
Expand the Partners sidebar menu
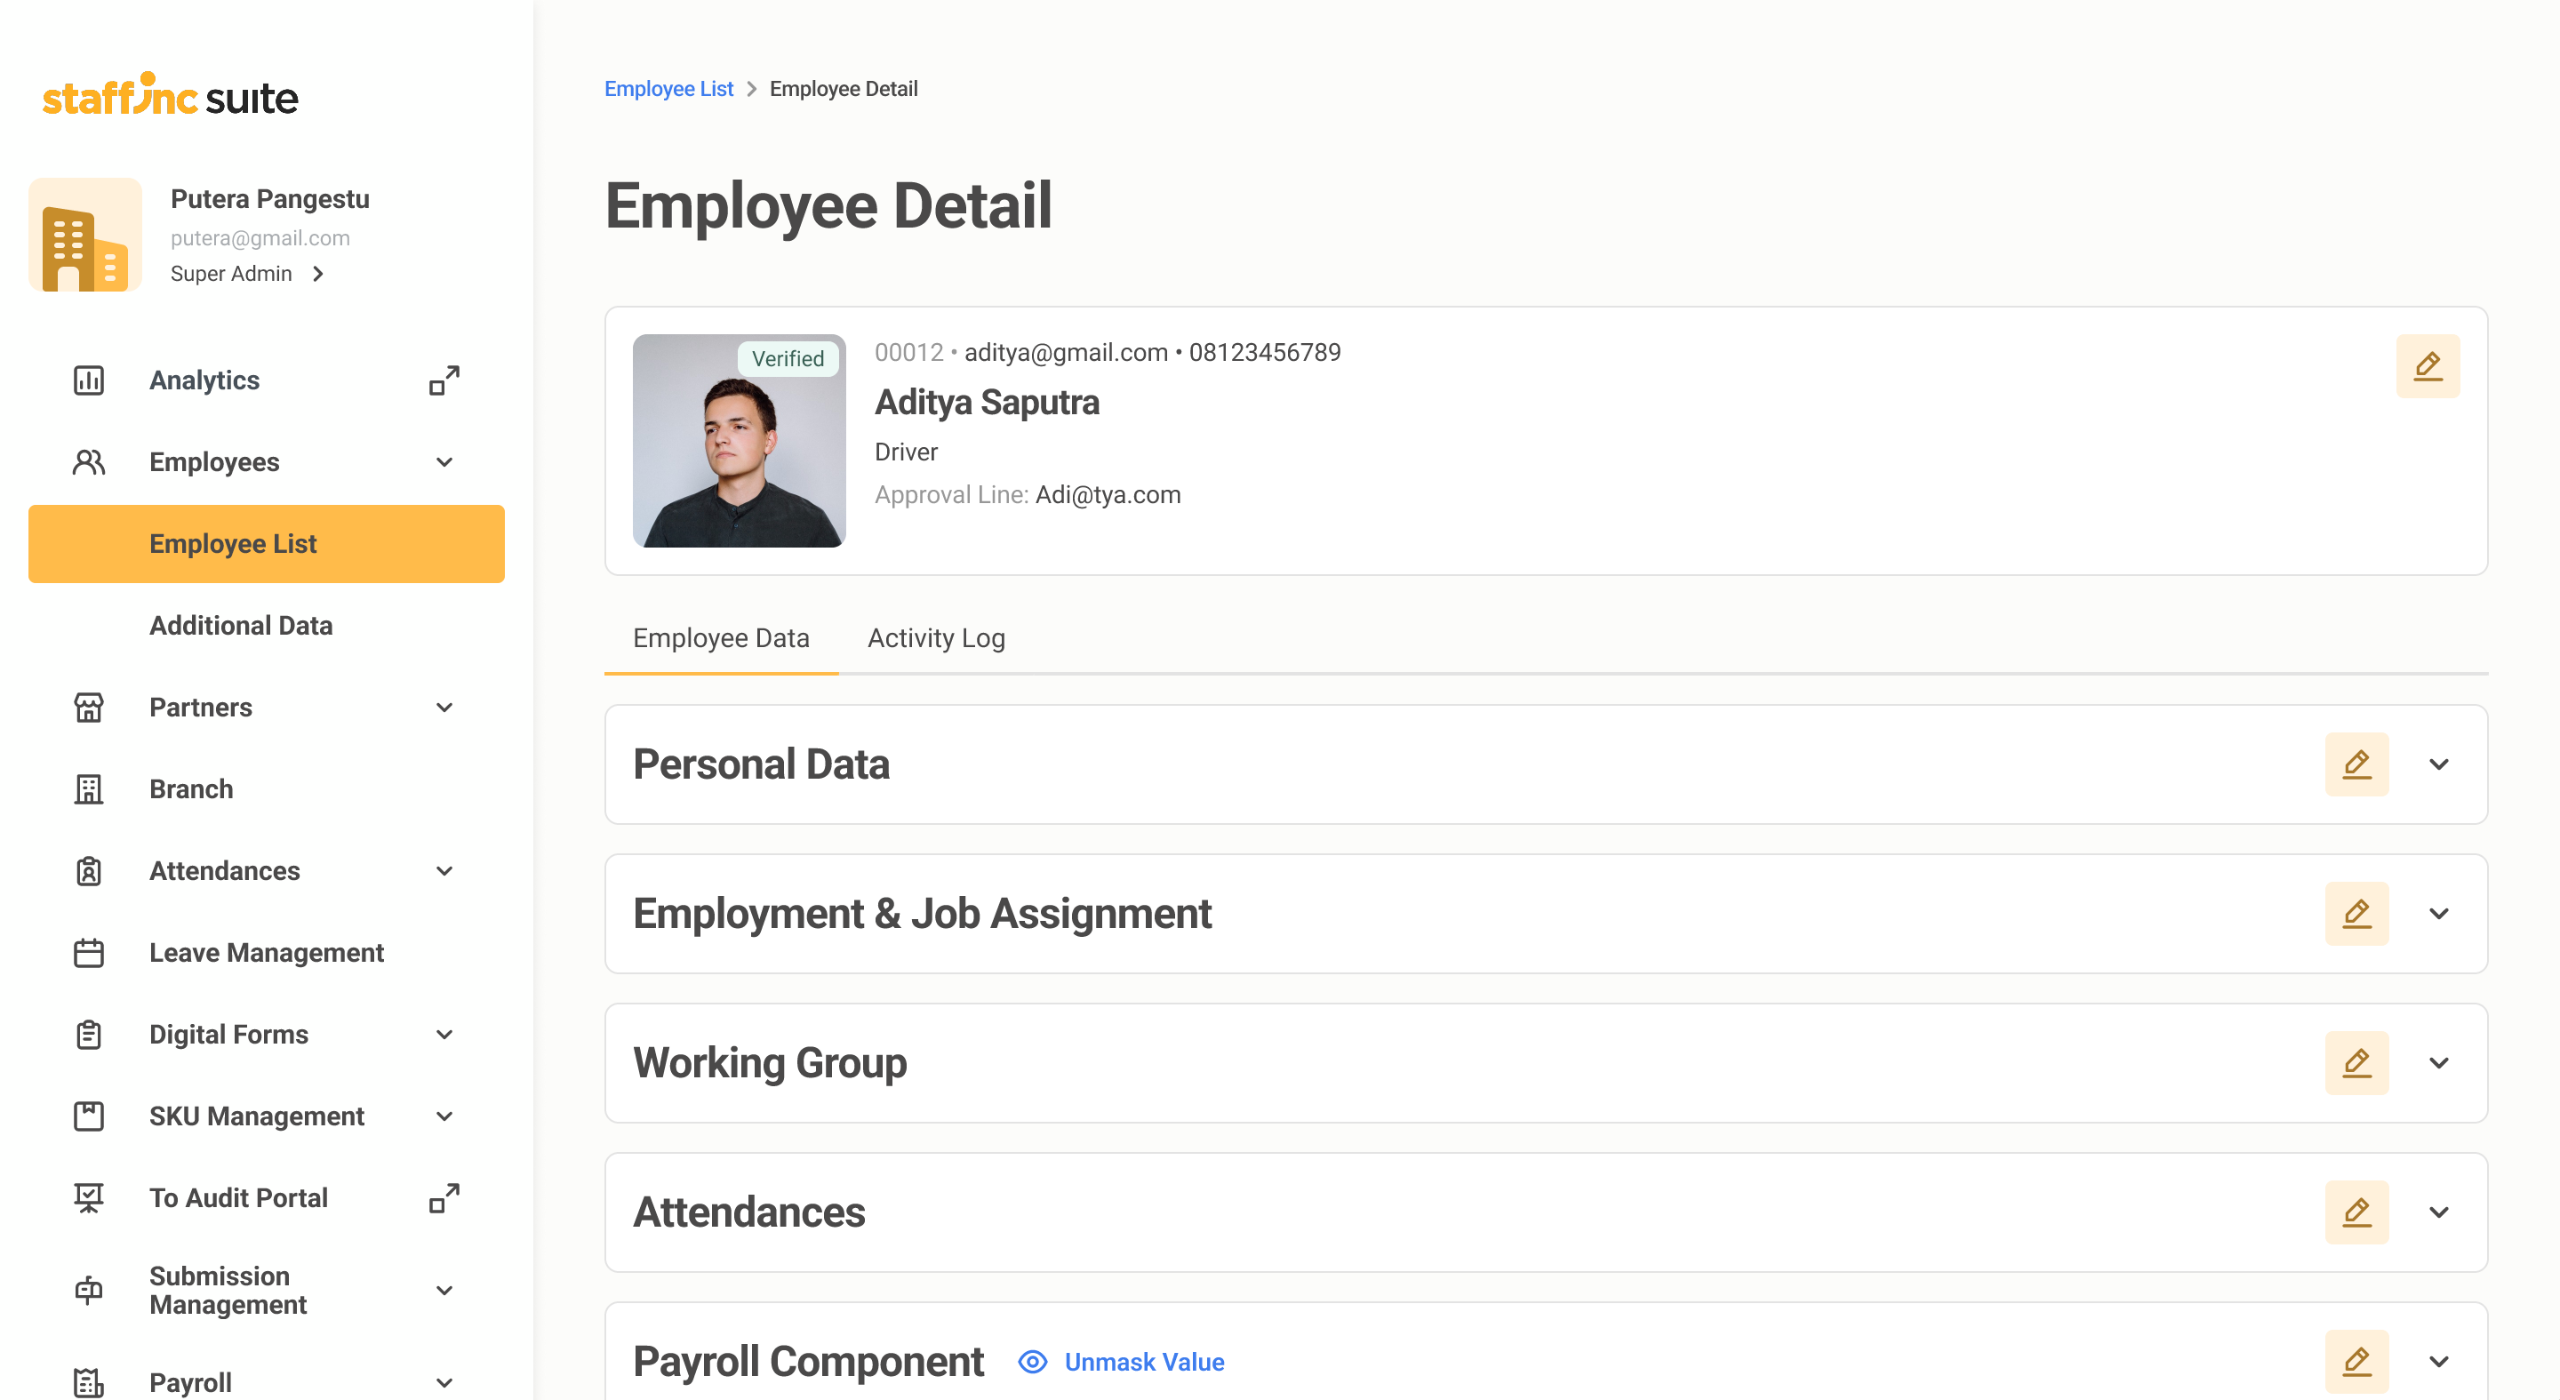point(444,707)
